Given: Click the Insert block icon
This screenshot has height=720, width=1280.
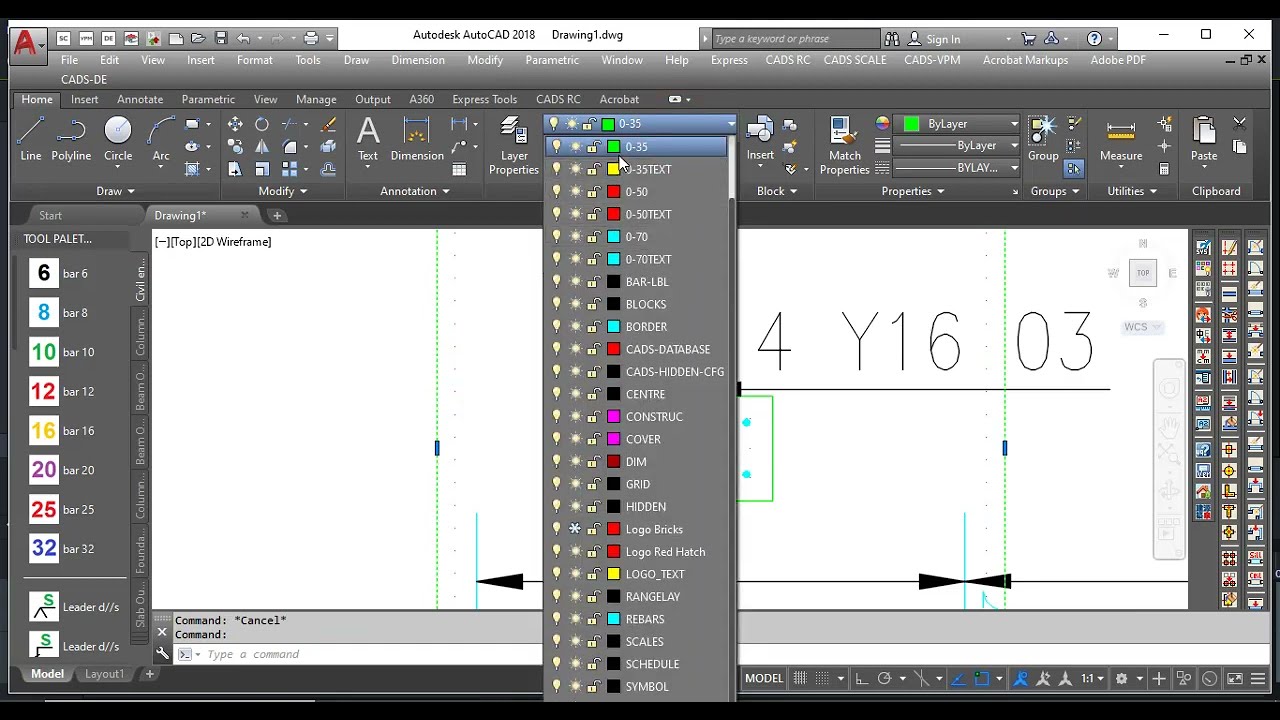Looking at the screenshot, I should point(760,139).
